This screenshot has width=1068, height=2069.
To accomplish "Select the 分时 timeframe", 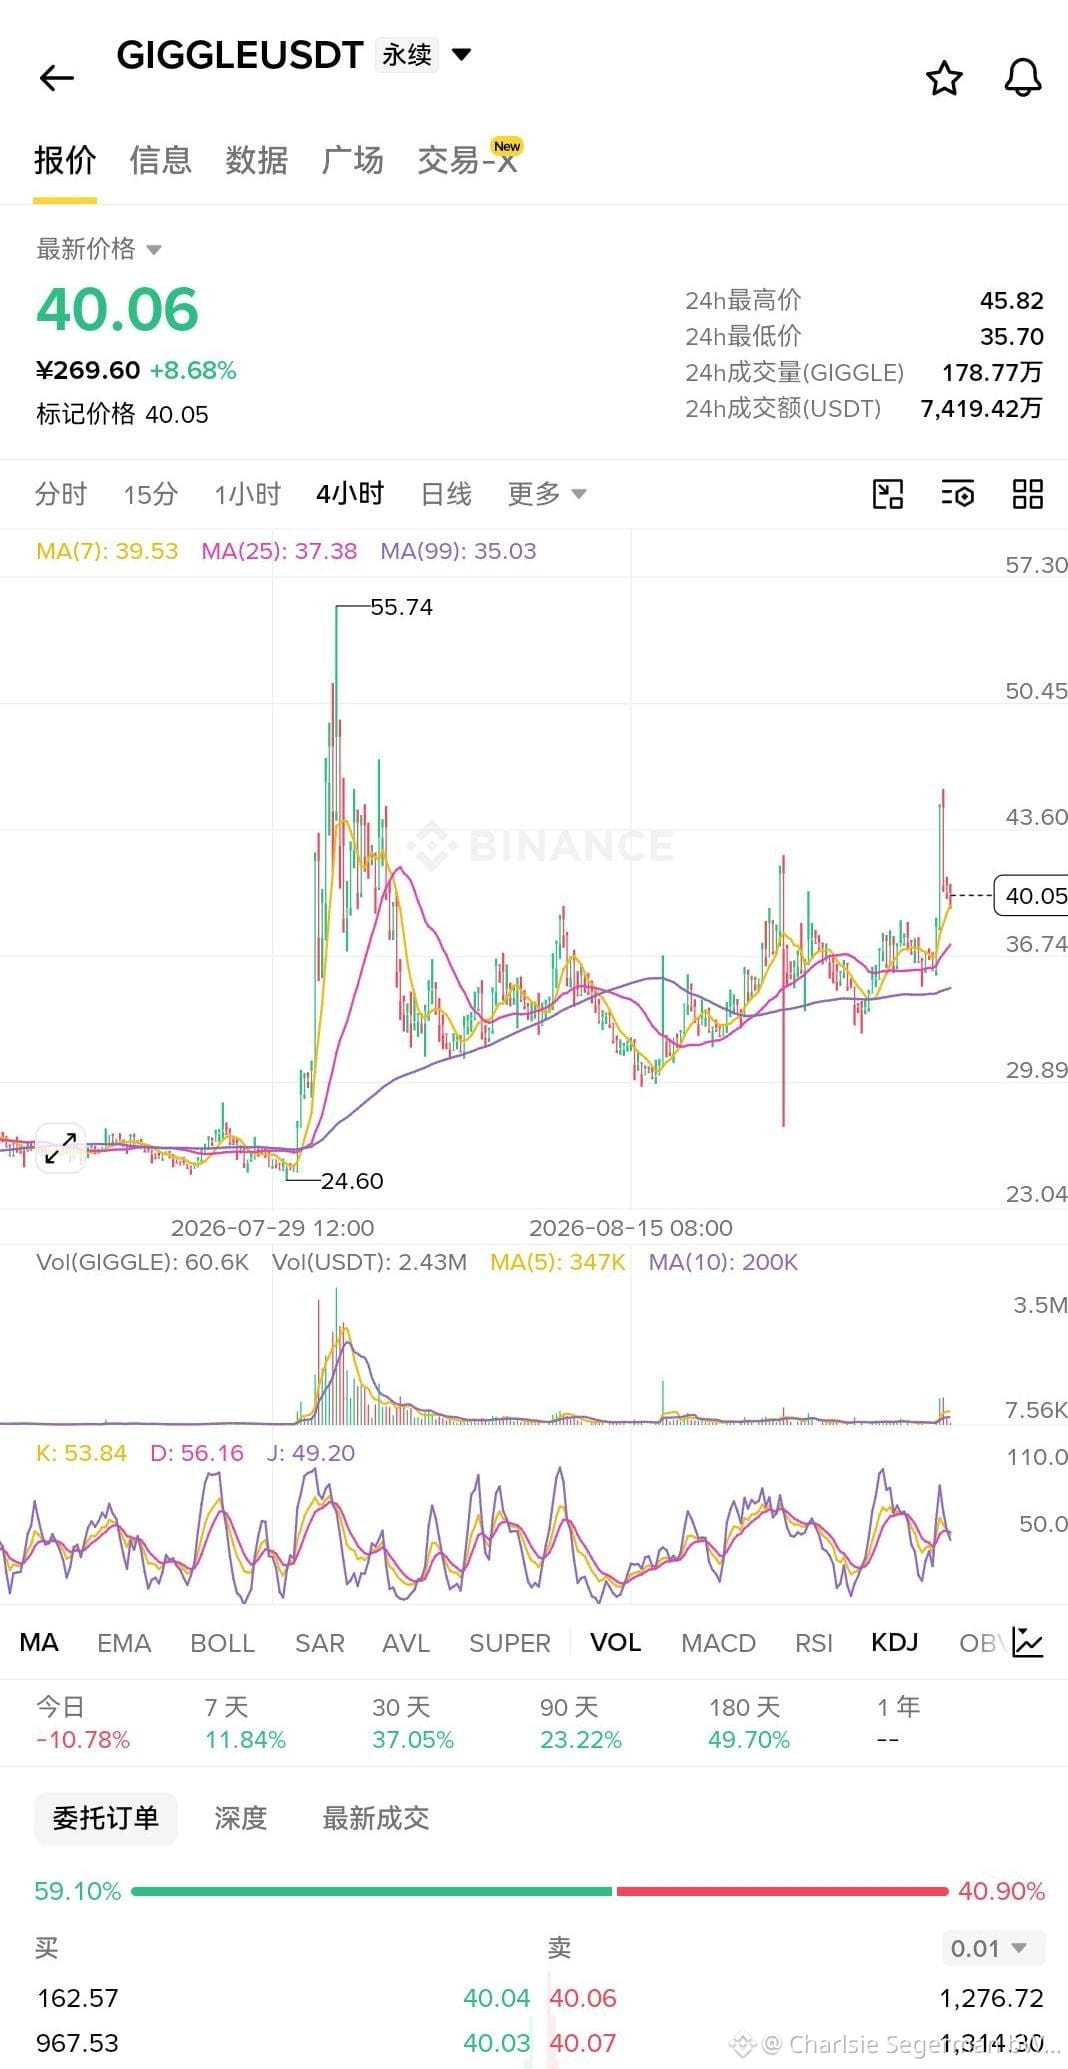I will 61,494.
